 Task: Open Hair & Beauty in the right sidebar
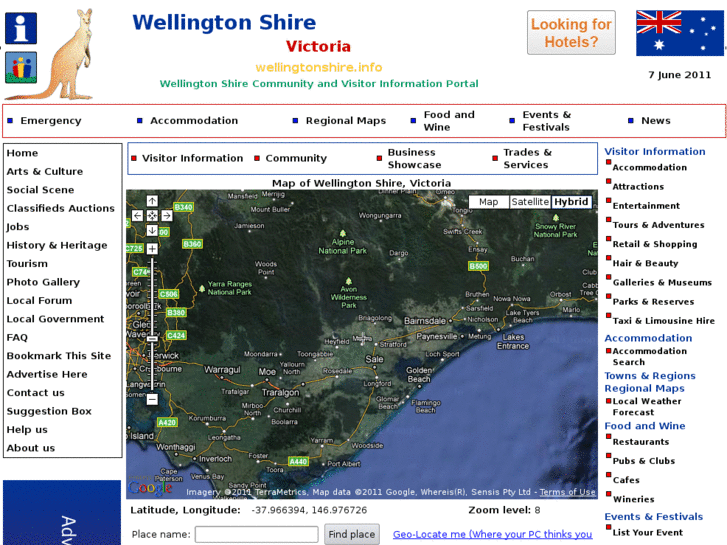645,263
